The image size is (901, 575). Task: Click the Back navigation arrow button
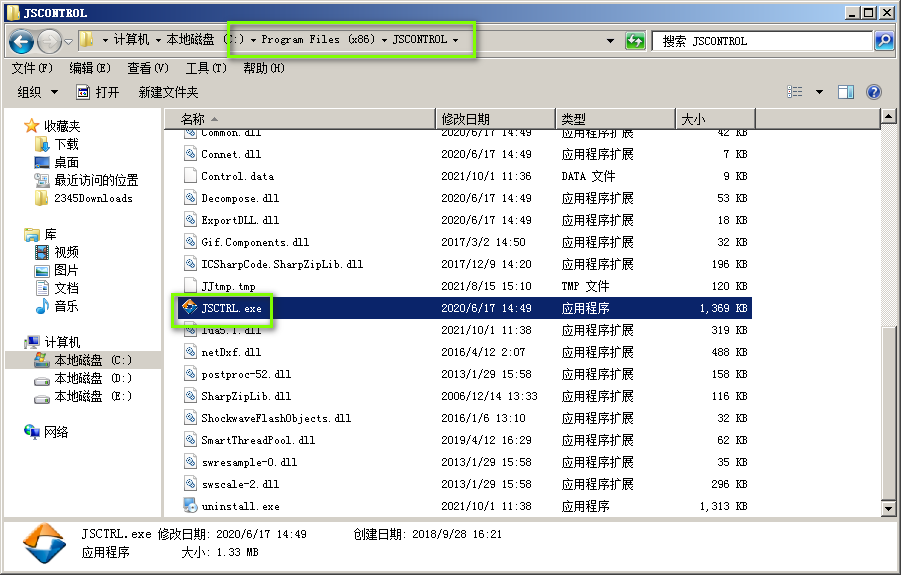pyautogui.click(x=22, y=41)
